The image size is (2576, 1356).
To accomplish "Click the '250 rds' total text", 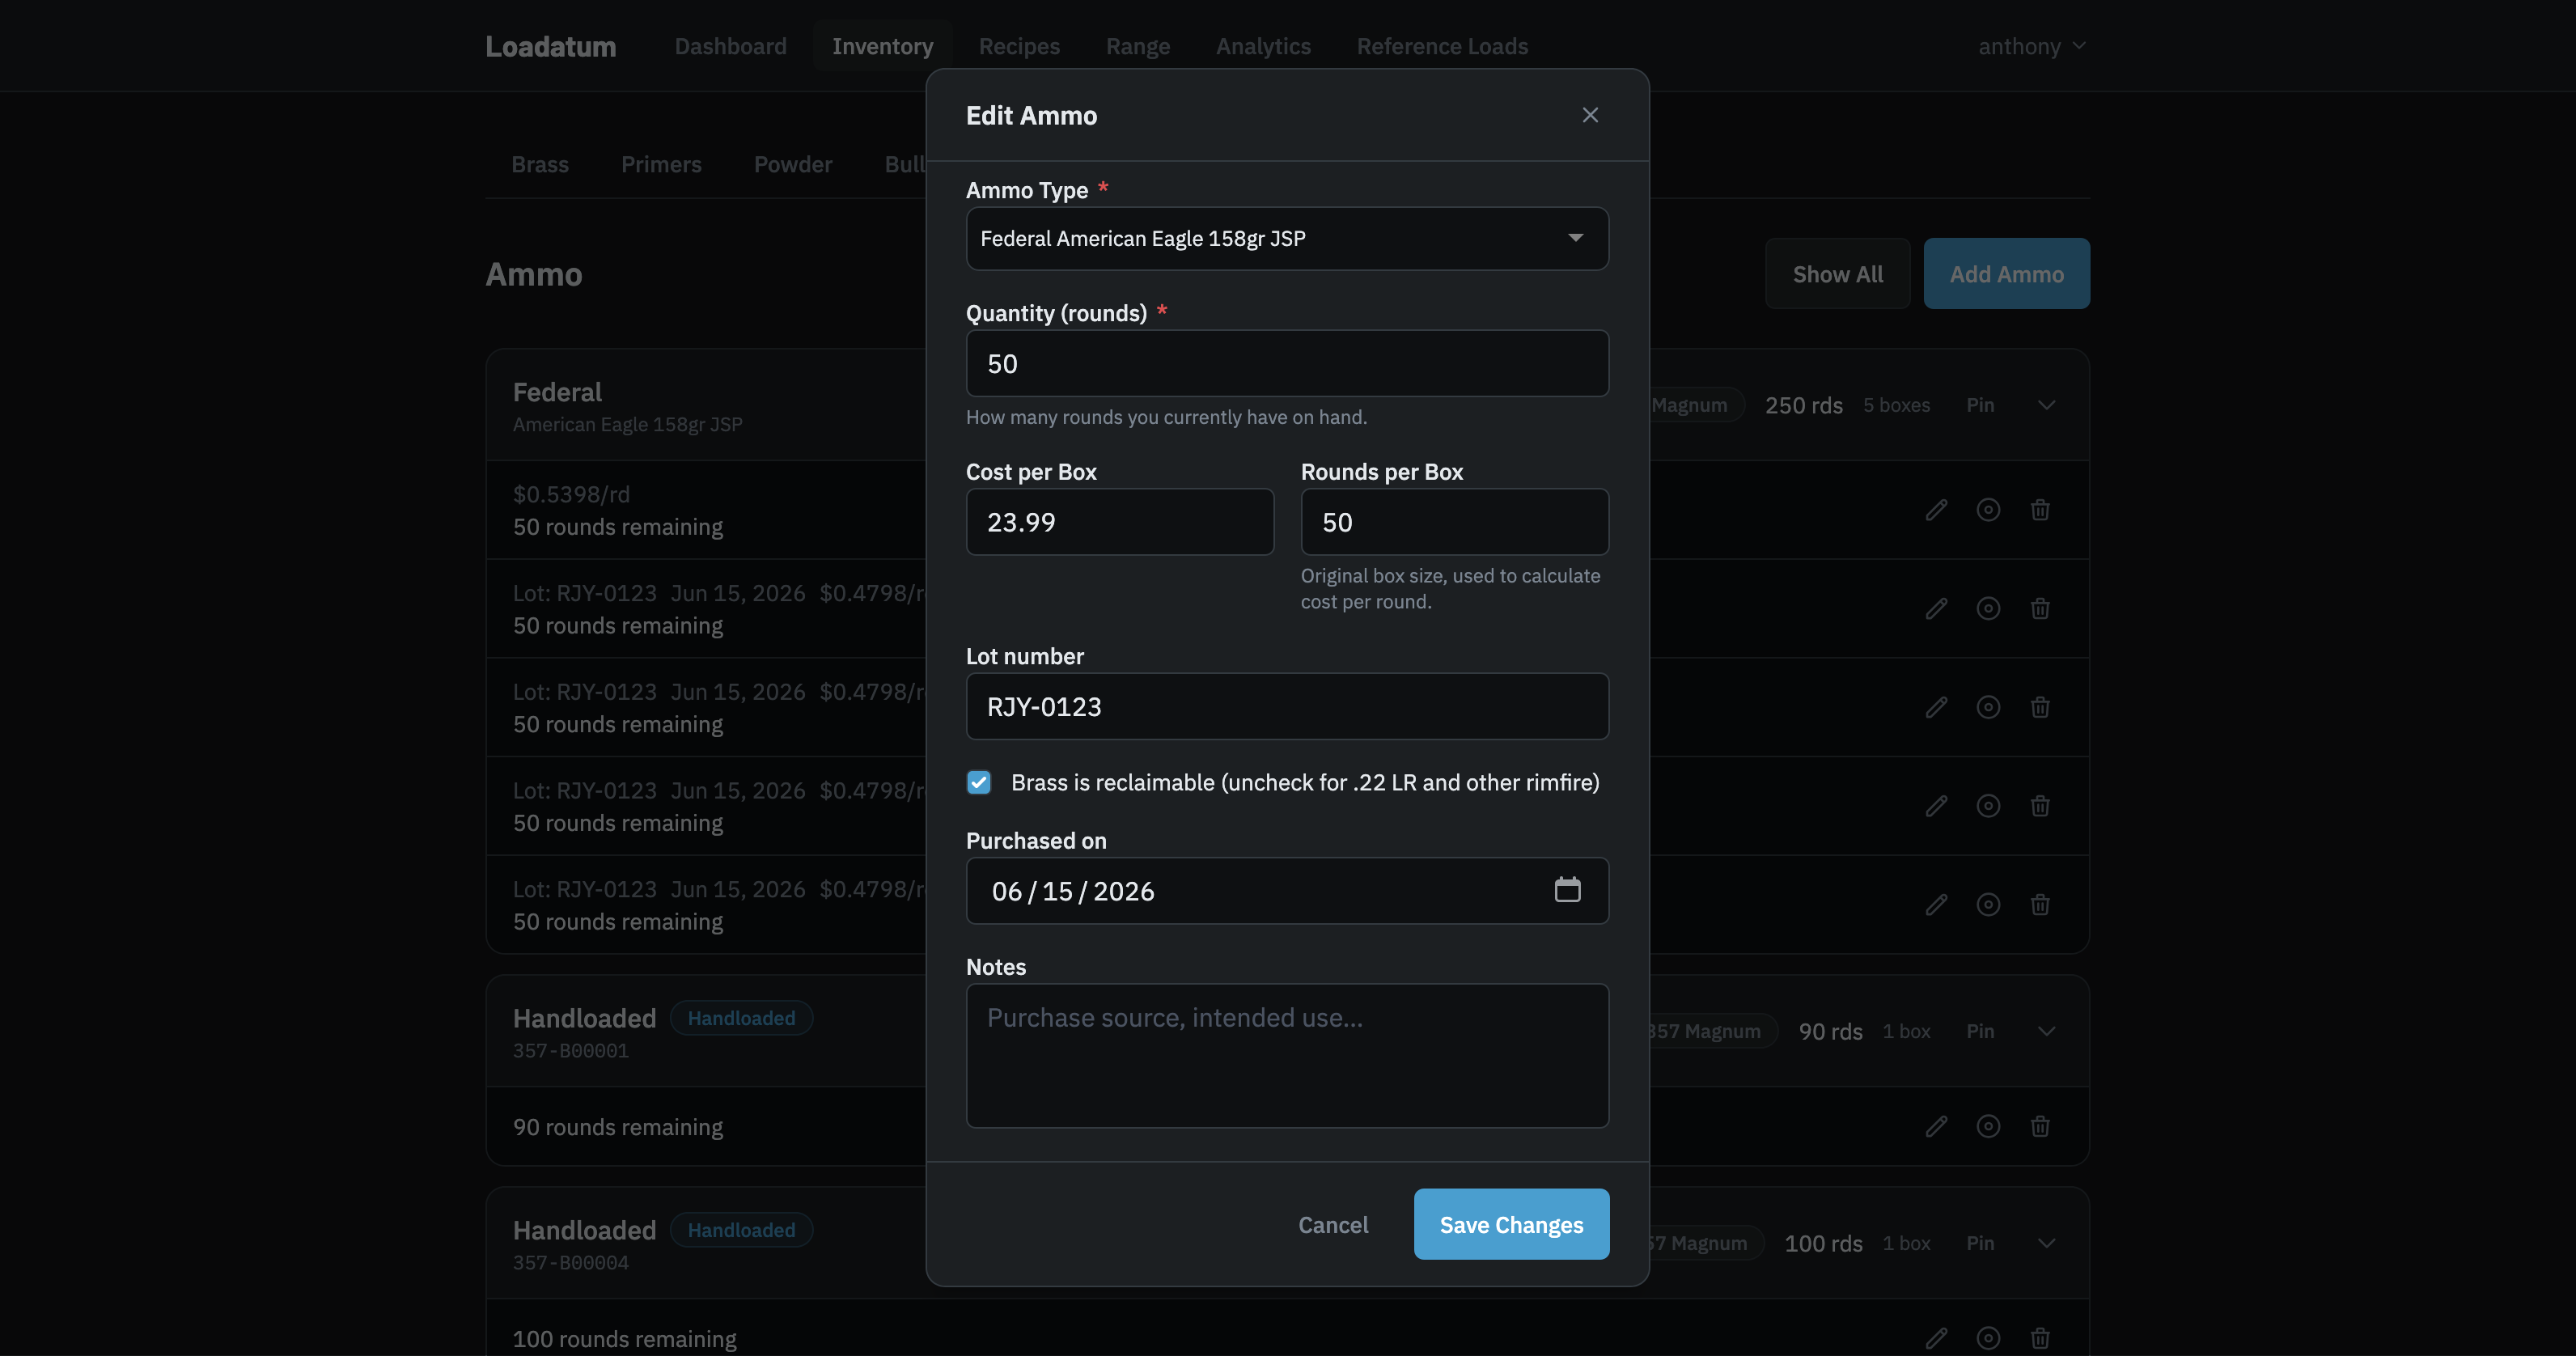I will [1803, 405].
